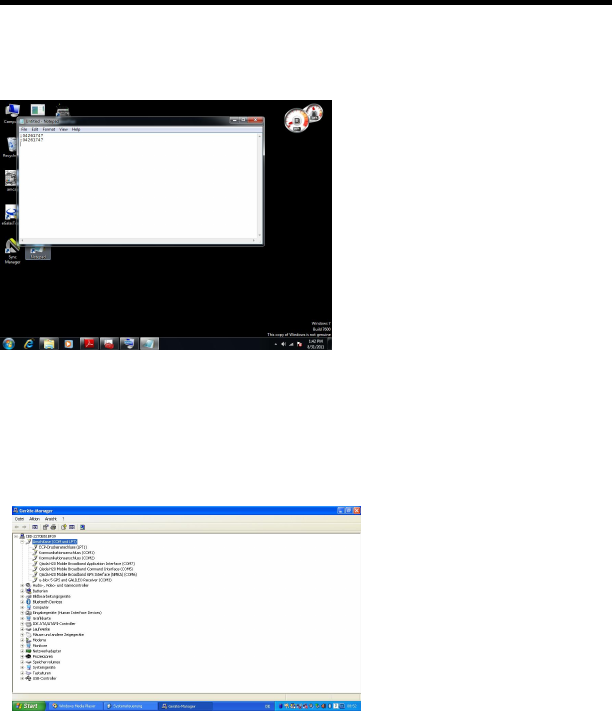The width and height of the screenshot is (612, 711).
Task: Click the Forward arrow in Geräte-Manager toolbar
Action: point(24,527)
